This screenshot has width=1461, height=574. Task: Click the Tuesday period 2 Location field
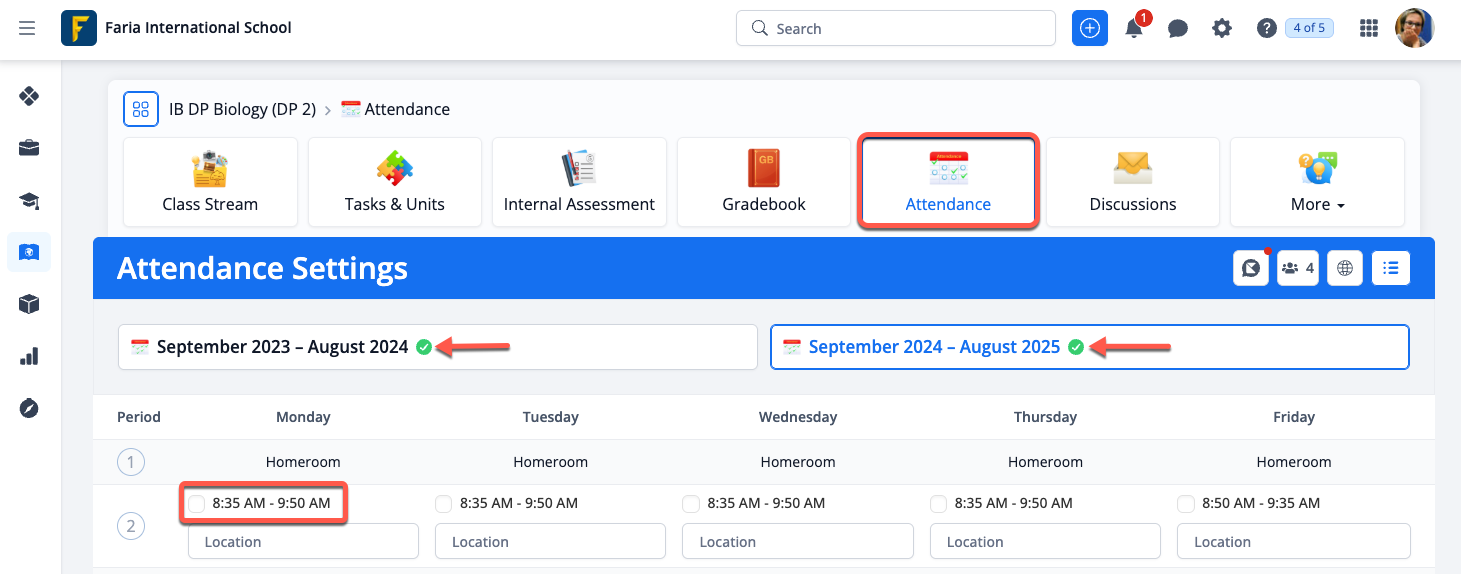pos(550,542)
